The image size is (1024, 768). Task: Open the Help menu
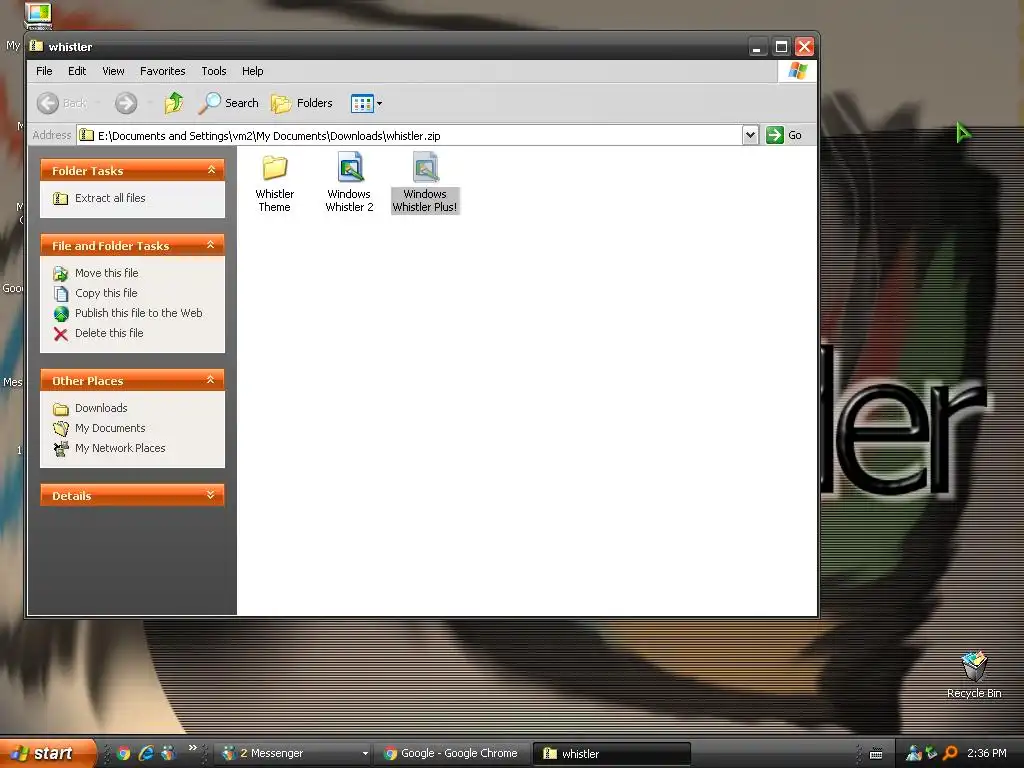point(252,71)
